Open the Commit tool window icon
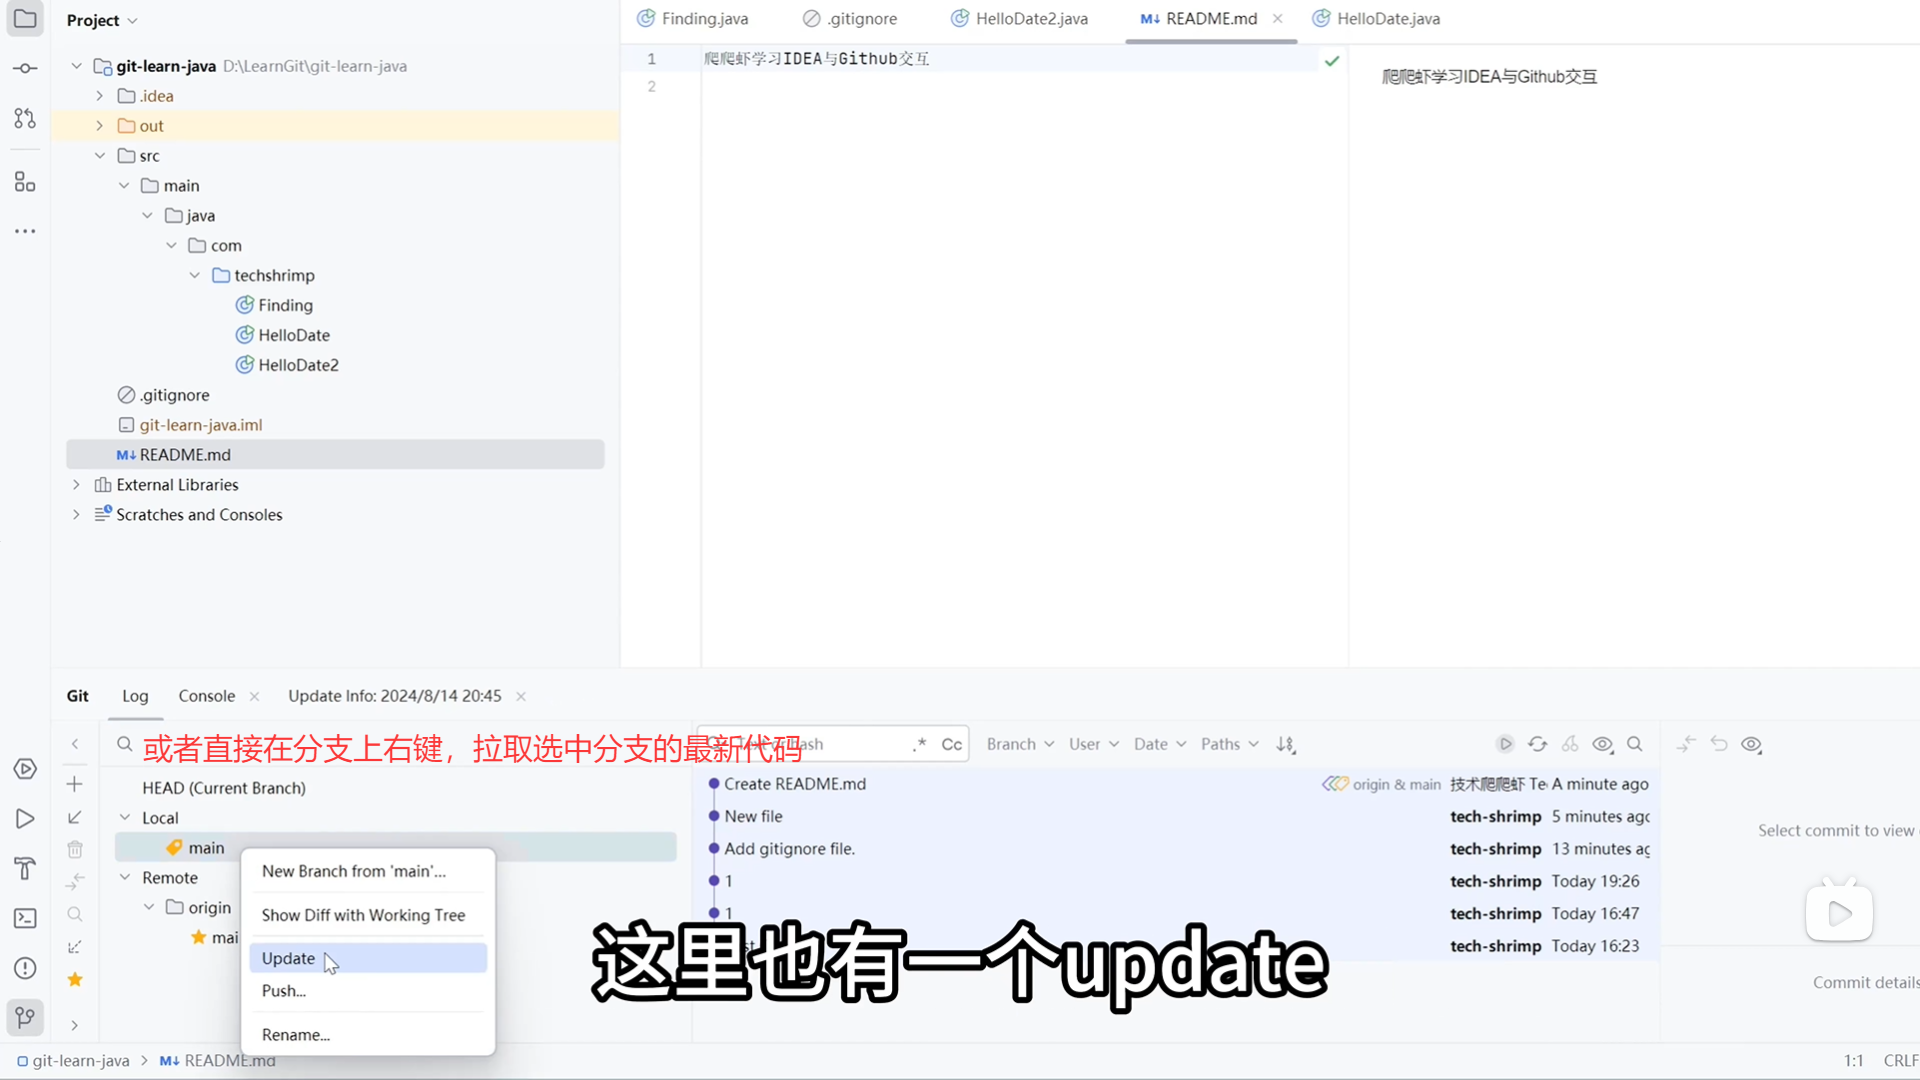This screenshot has height=1080, width=1920. [25, 68]
